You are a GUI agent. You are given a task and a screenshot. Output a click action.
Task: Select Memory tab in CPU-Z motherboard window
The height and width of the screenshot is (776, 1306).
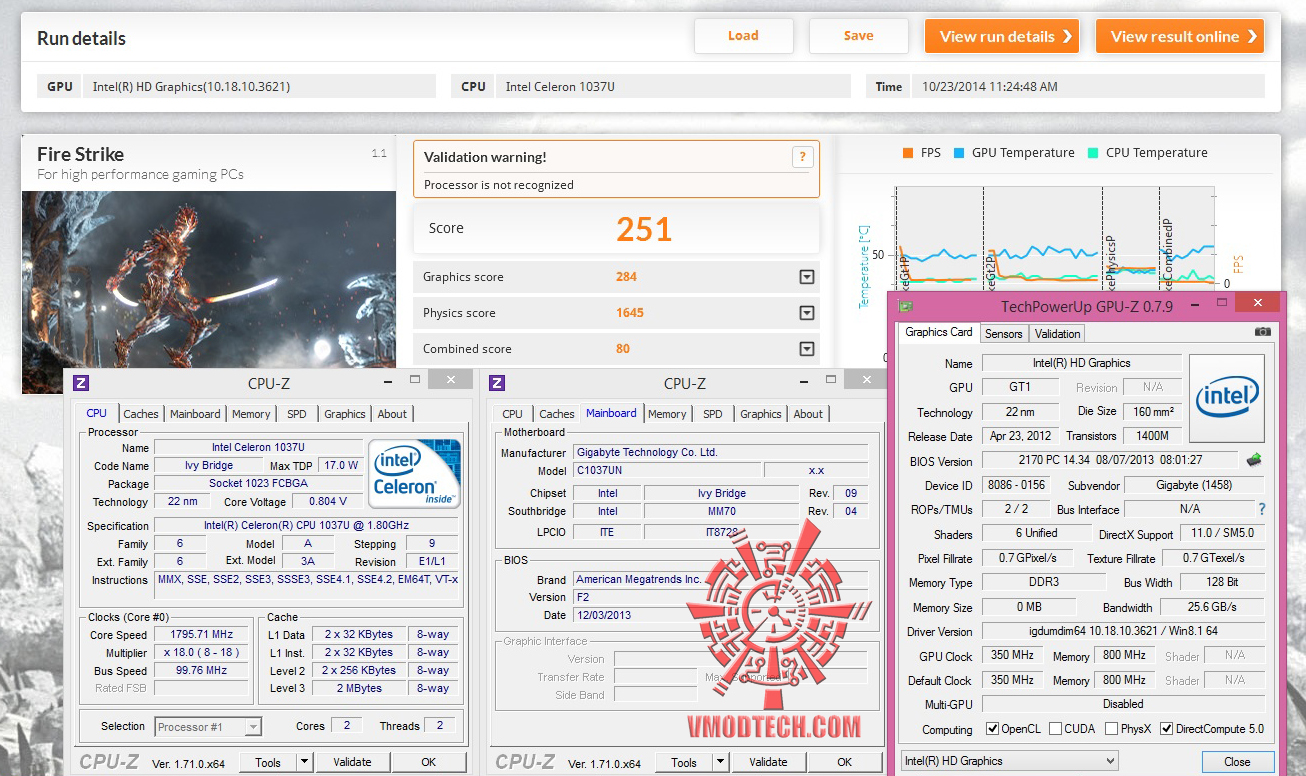pyautogui.click(x=667, y=414)
